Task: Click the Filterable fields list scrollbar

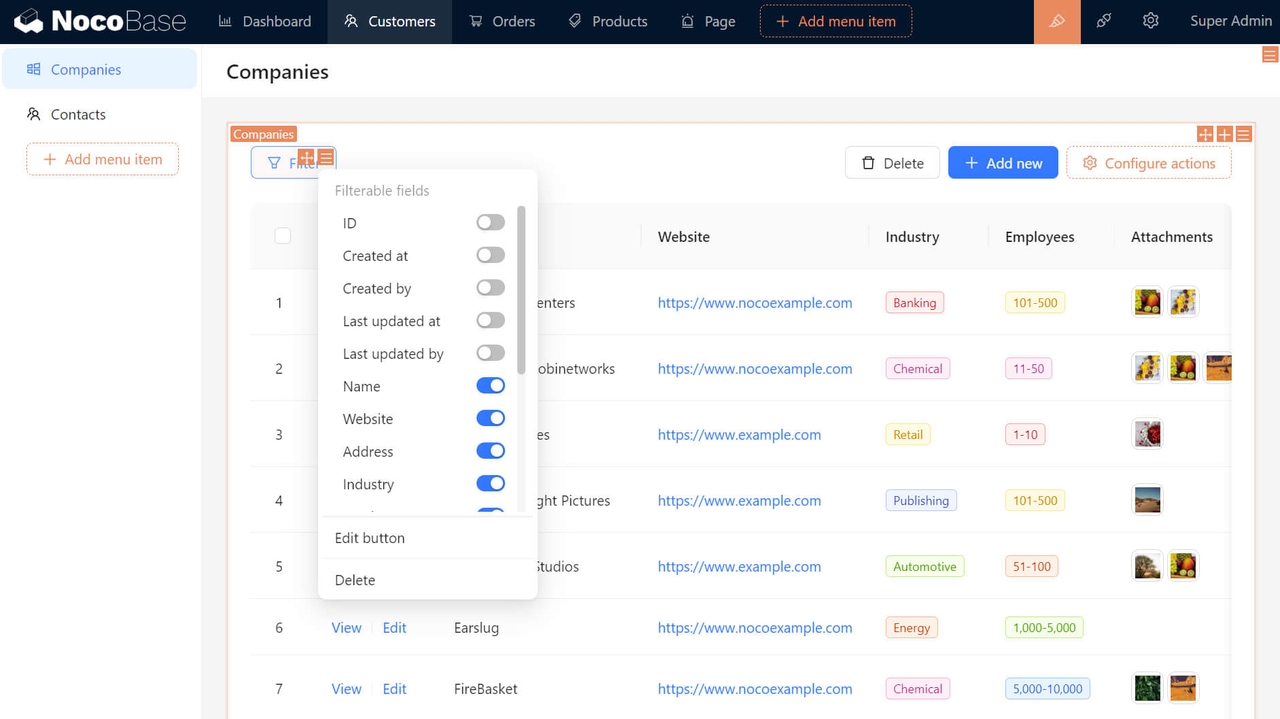Action: click(x=521, y=290)
